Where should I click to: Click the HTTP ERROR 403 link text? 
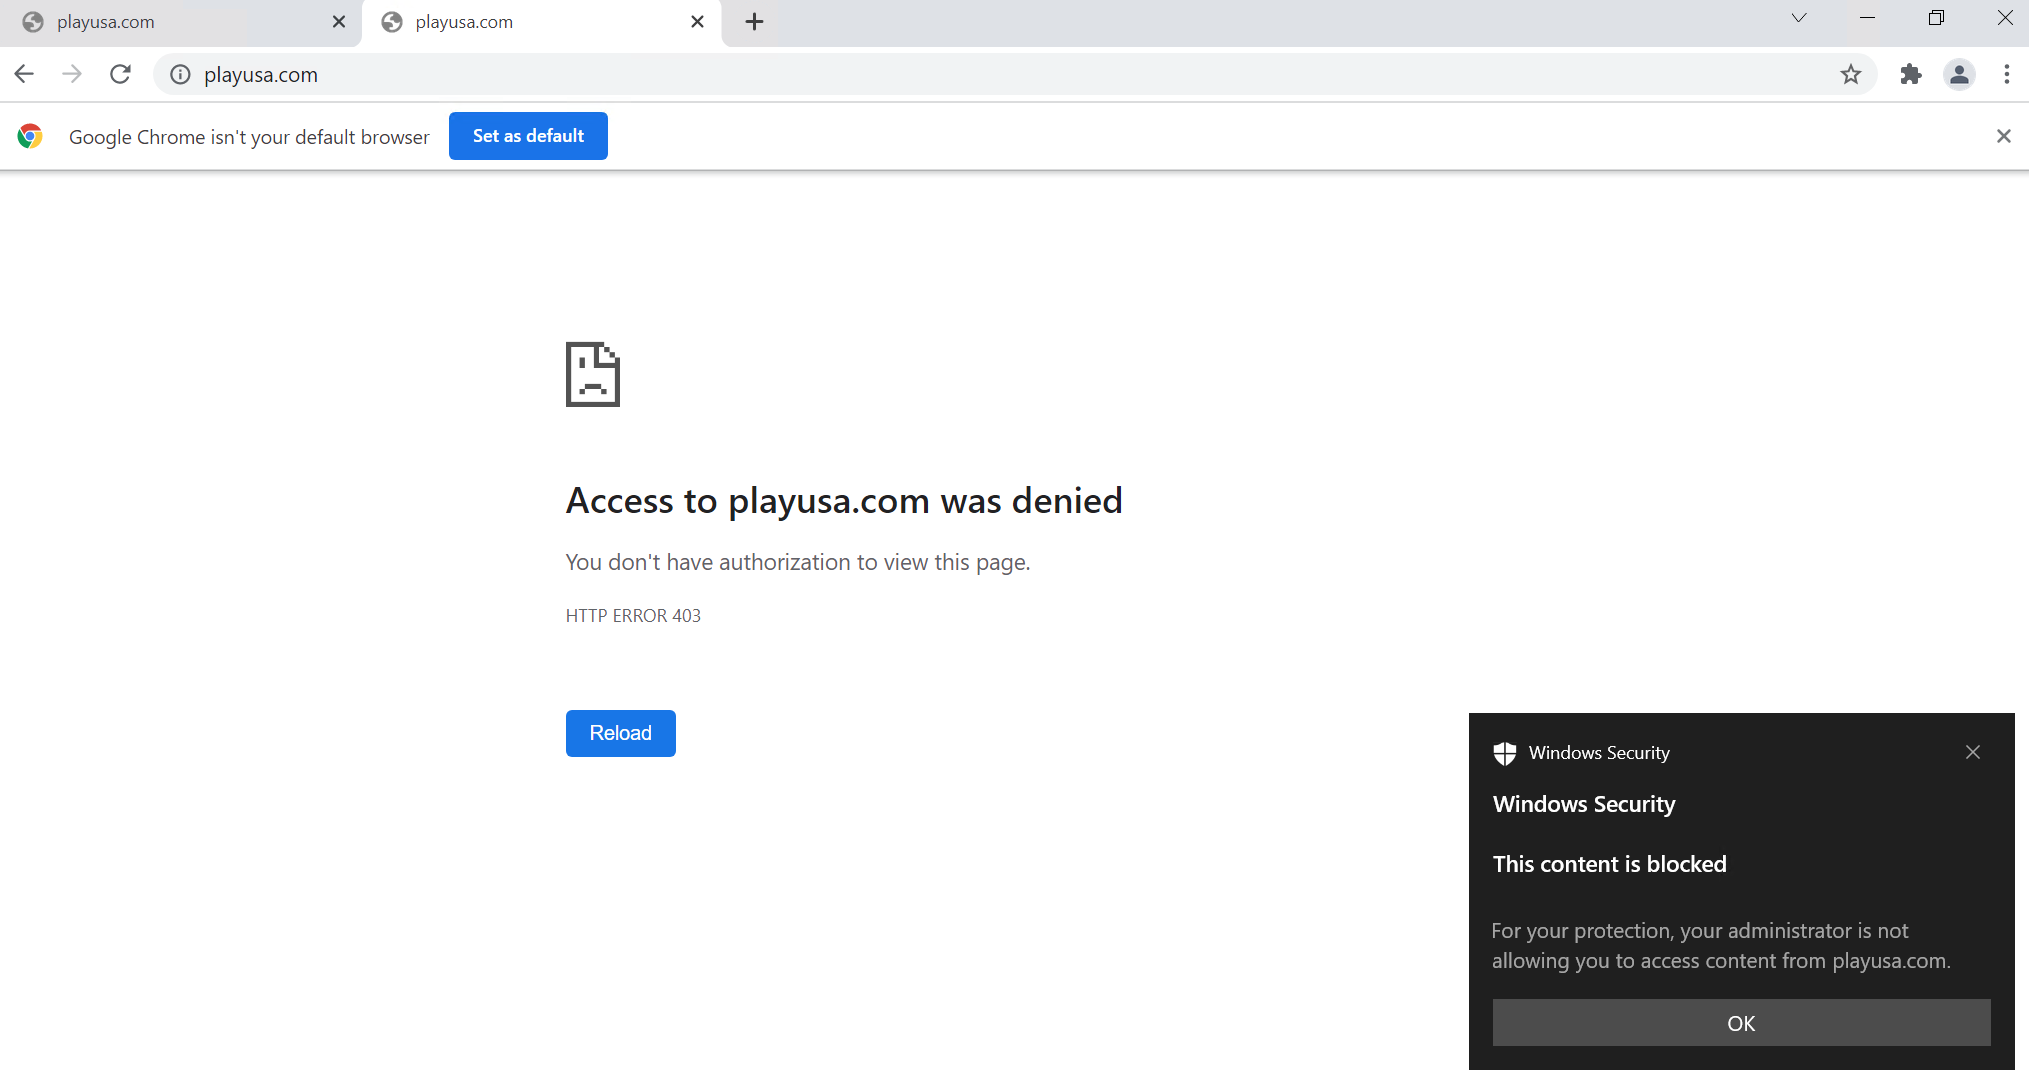(x=633, y=615)
